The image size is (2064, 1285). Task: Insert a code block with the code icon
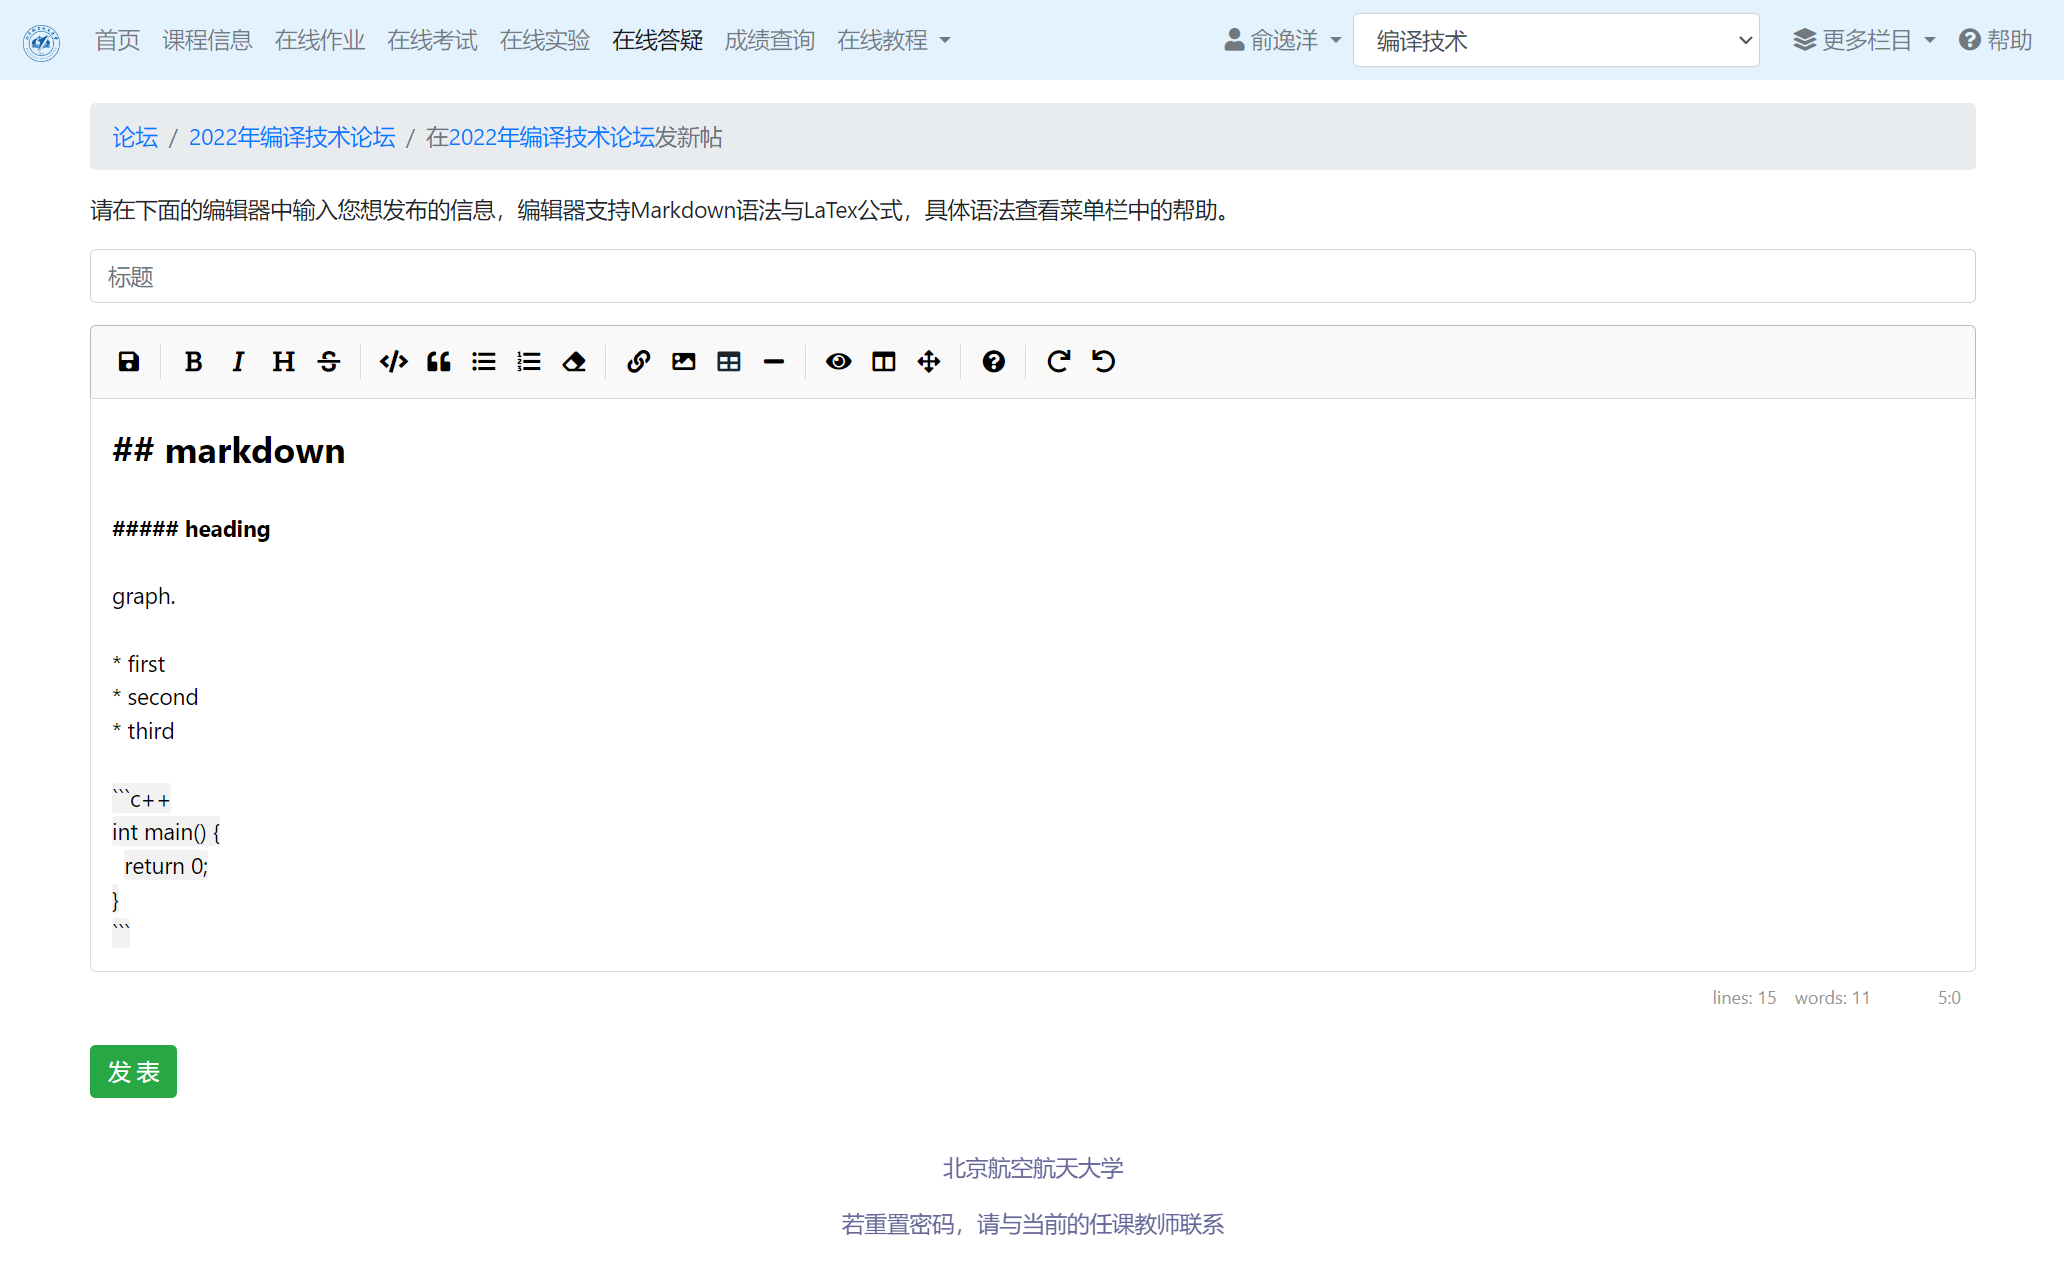click(394, 362)
